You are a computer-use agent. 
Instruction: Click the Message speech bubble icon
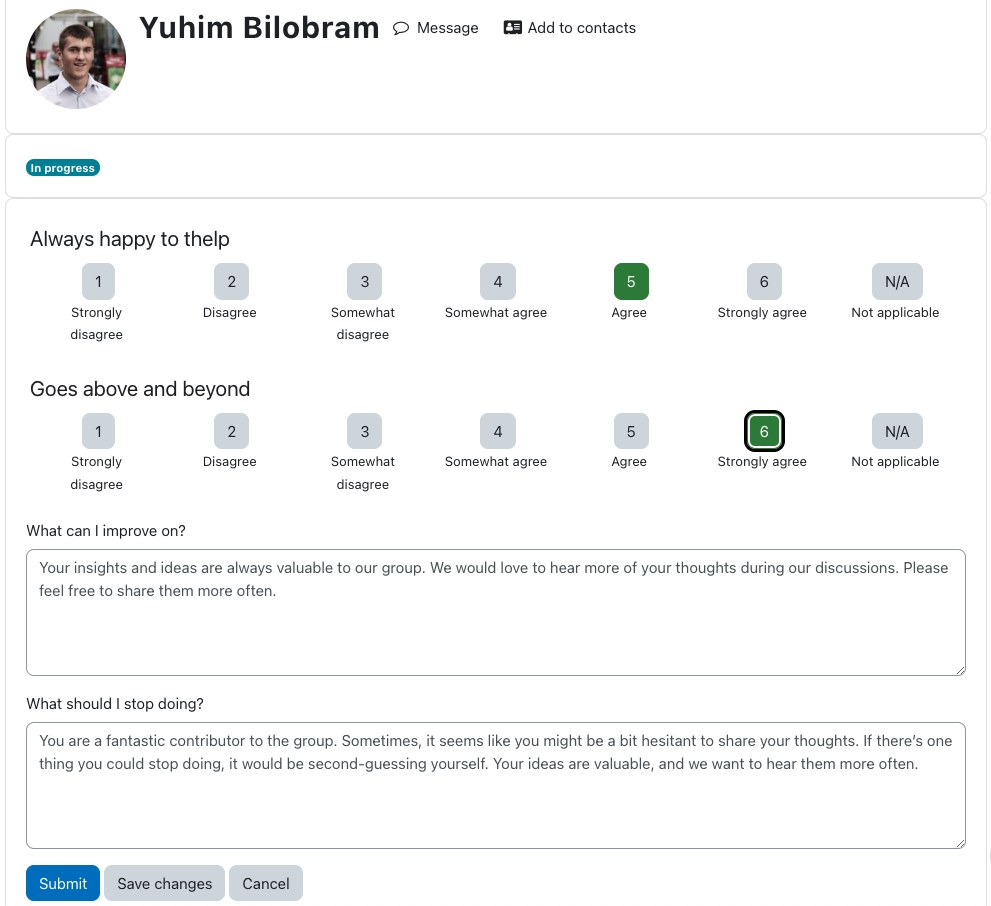pos(401,28)
